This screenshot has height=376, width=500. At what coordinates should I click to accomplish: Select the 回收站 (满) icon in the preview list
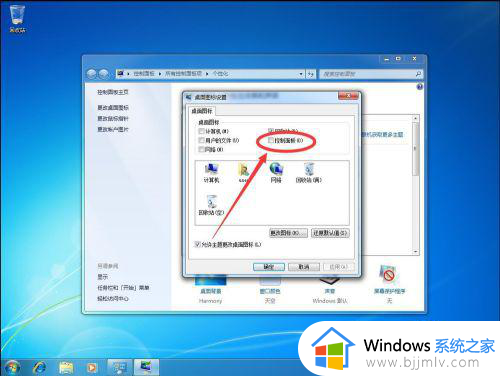[x=309, y=173]
